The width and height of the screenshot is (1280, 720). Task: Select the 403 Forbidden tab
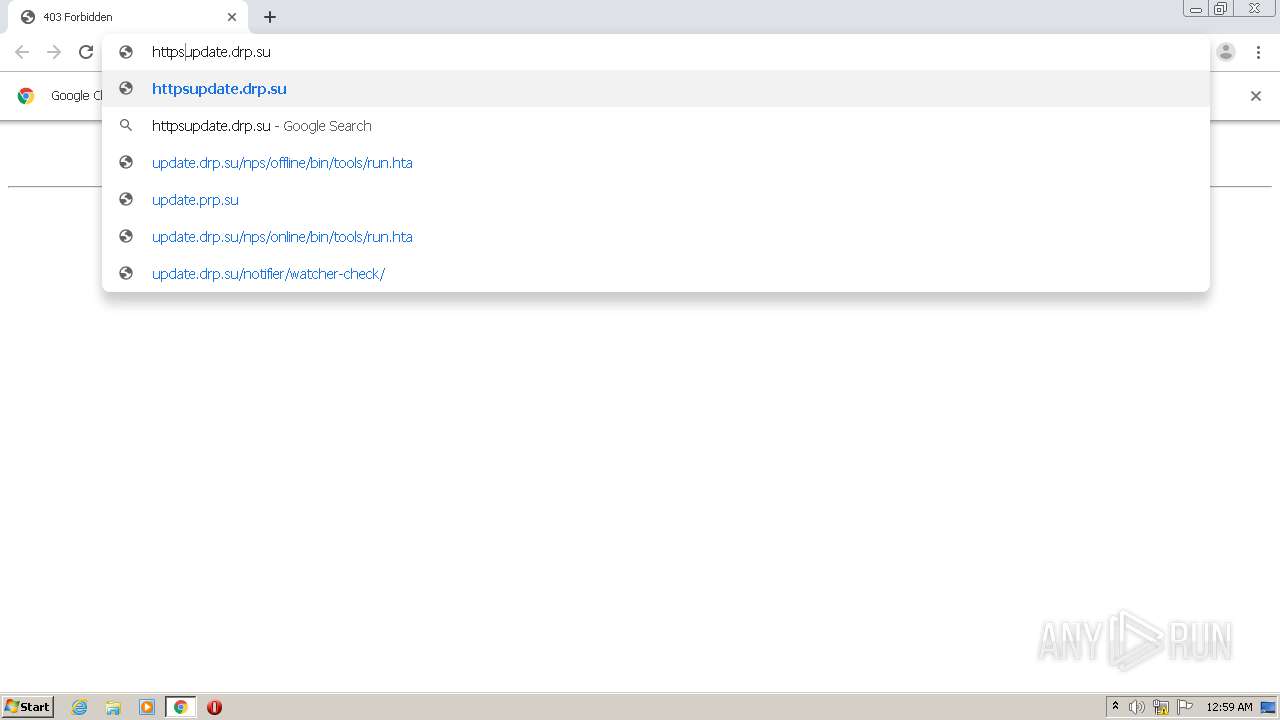[128, 17]
